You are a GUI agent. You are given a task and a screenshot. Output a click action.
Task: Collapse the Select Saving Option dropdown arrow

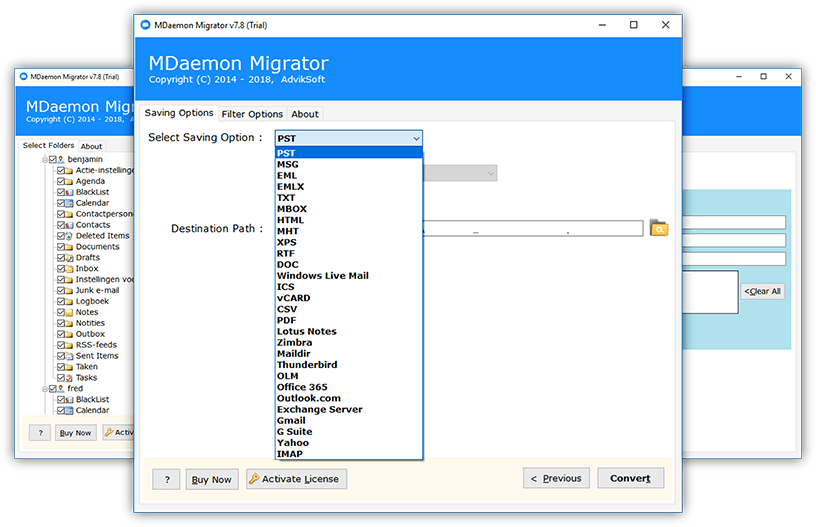point(416,138)
